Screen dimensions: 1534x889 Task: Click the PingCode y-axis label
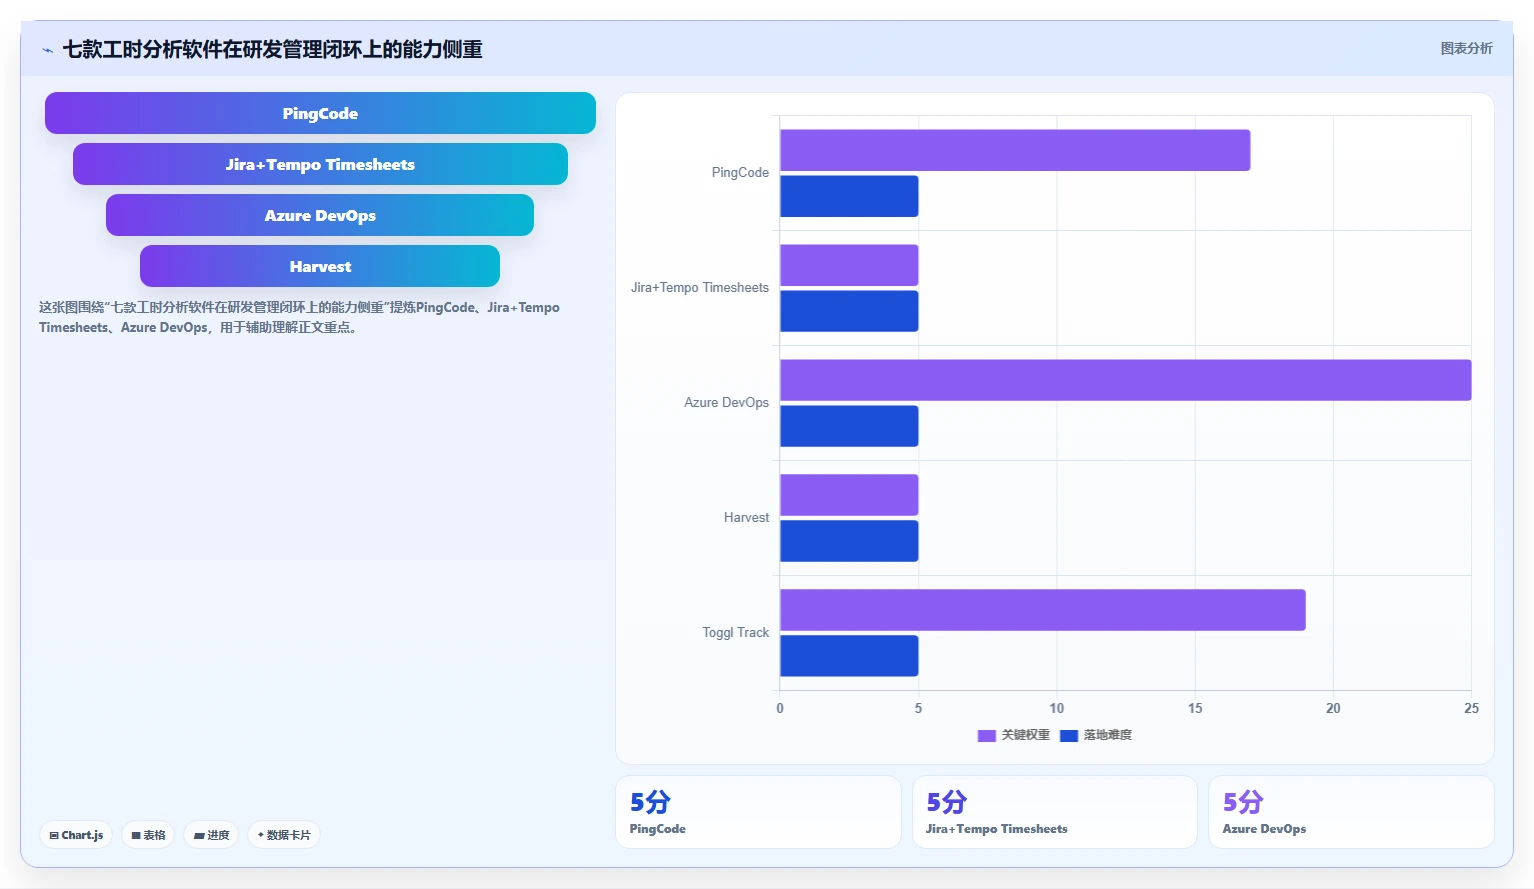740,173
